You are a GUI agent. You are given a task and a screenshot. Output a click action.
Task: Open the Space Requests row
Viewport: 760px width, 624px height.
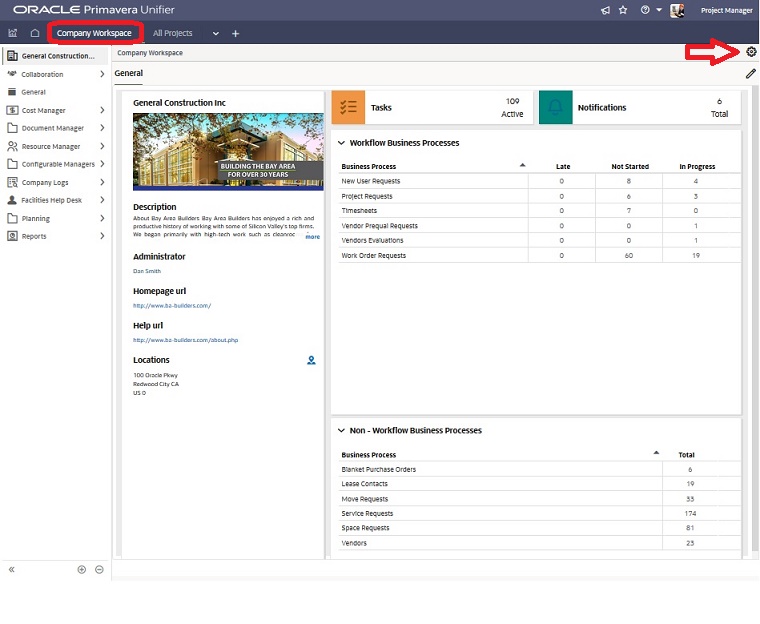coord(539,528)
